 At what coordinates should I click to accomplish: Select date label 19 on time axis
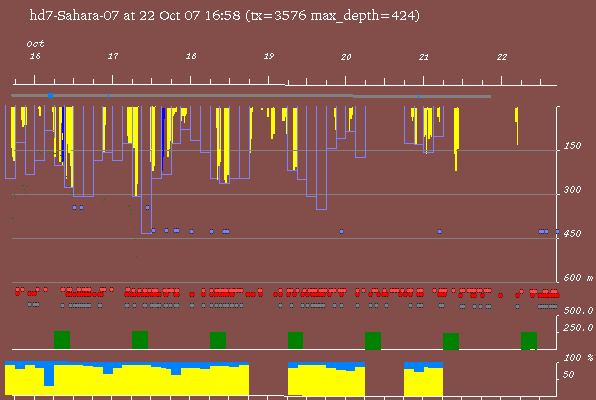(x=269, y=56)
